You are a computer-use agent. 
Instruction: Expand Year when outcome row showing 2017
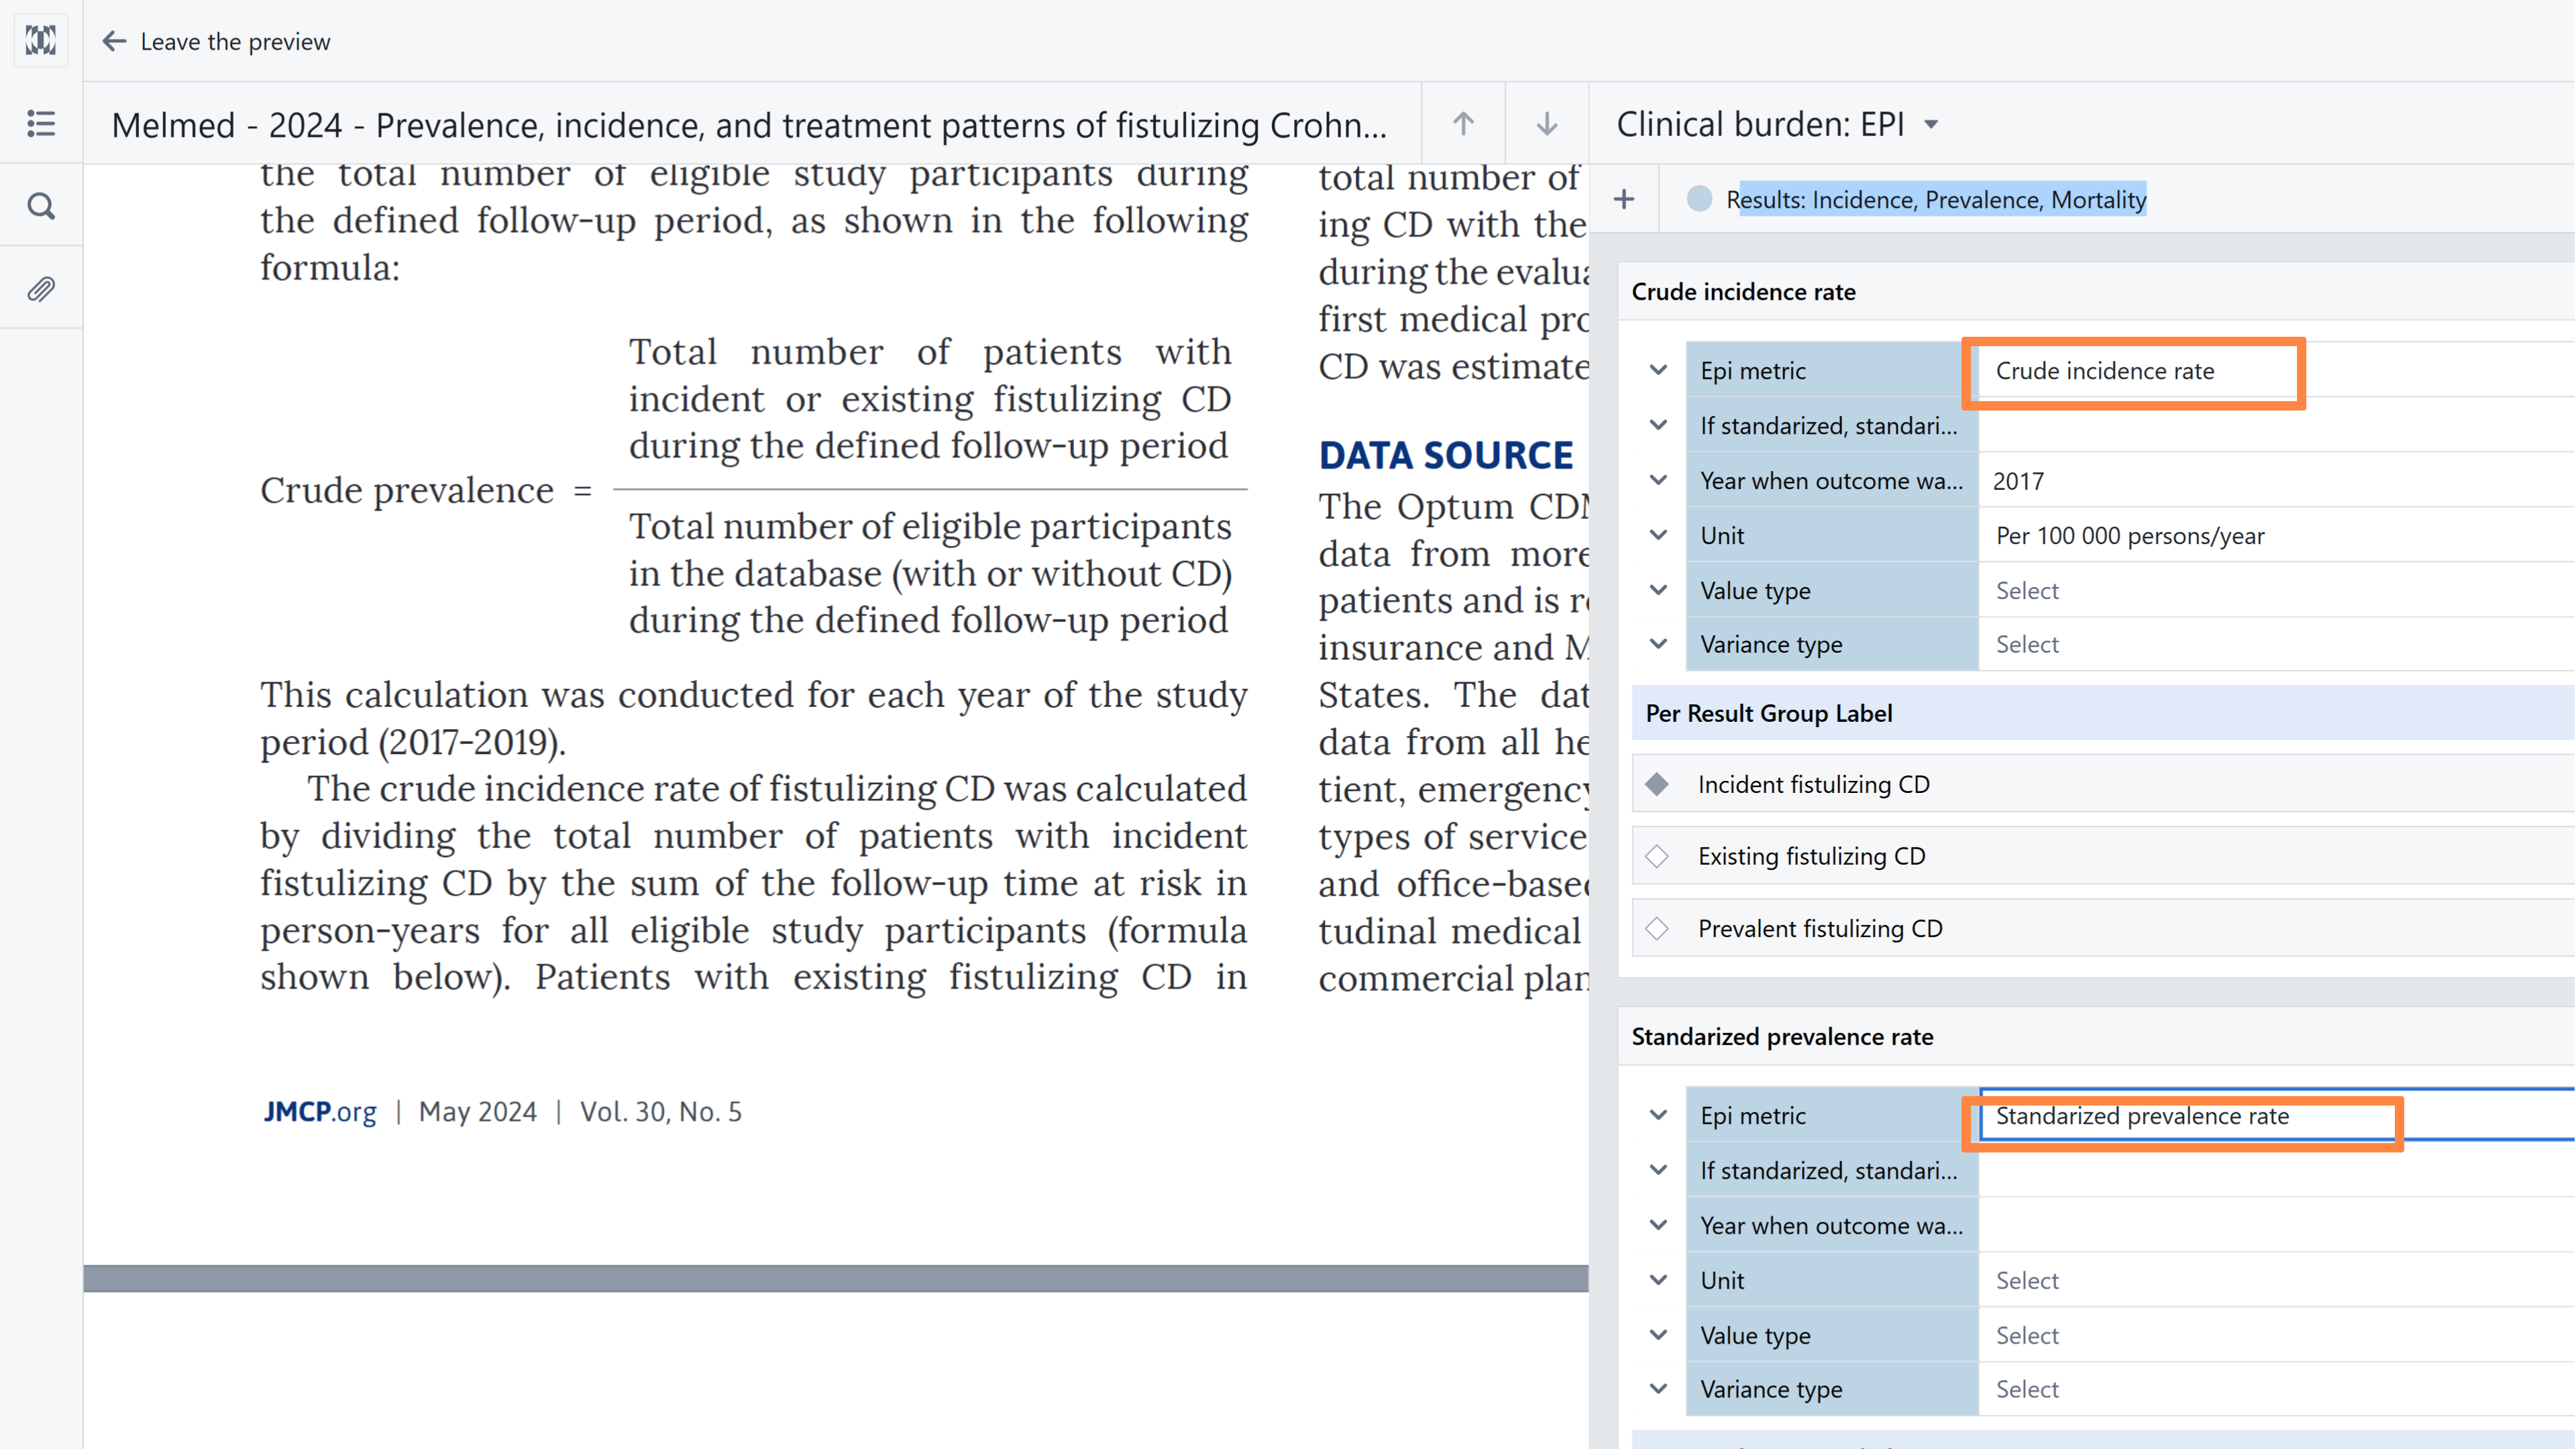[1658, 480]
